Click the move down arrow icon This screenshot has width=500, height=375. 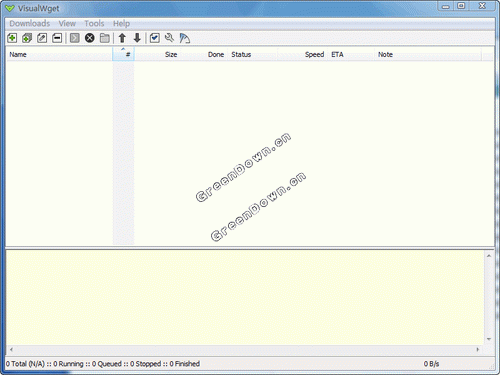pos(137,38)
